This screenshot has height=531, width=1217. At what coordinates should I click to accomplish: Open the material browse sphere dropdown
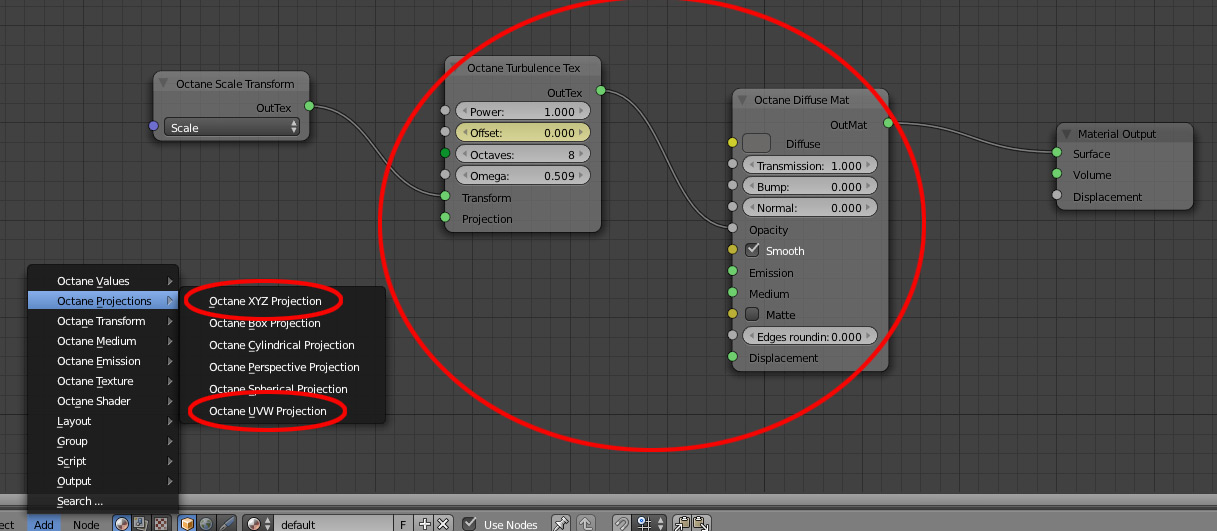tap(258, 524)
